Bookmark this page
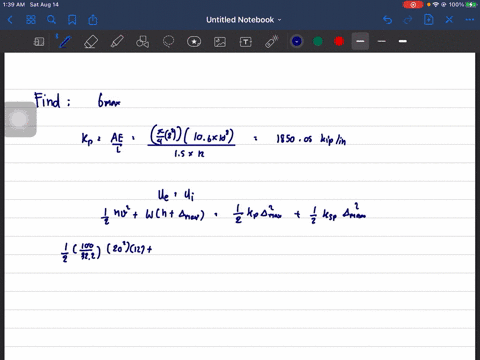480x360 pixels. click(x=72, y=20)
